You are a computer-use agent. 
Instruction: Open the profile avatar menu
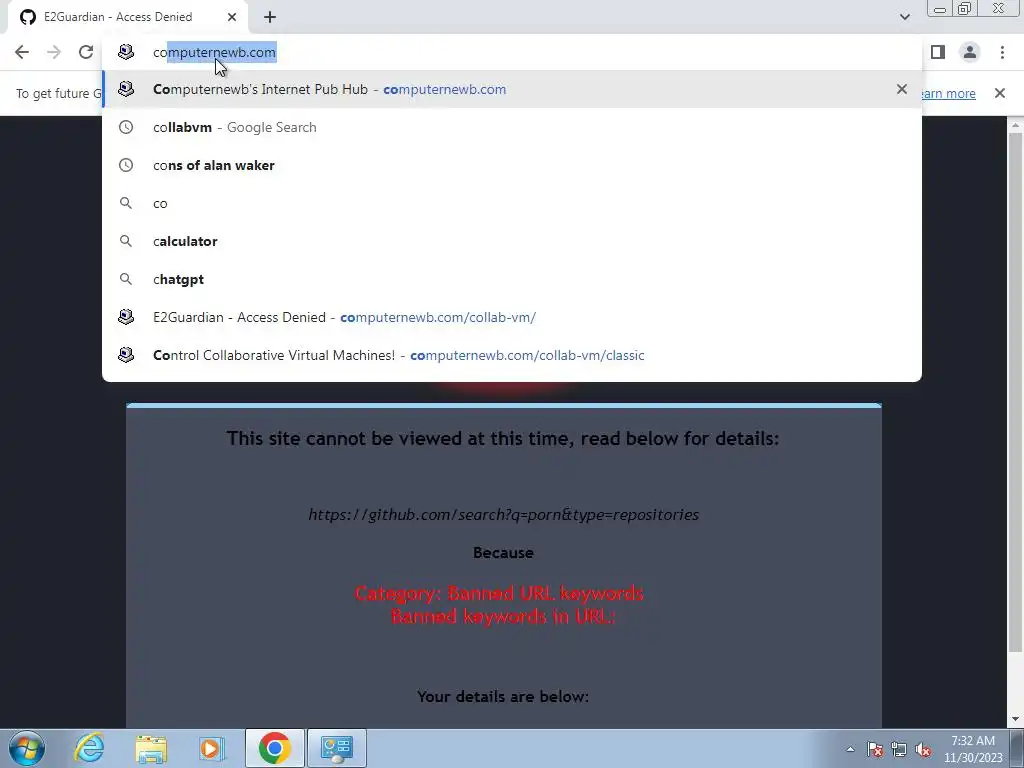point(970,52)
